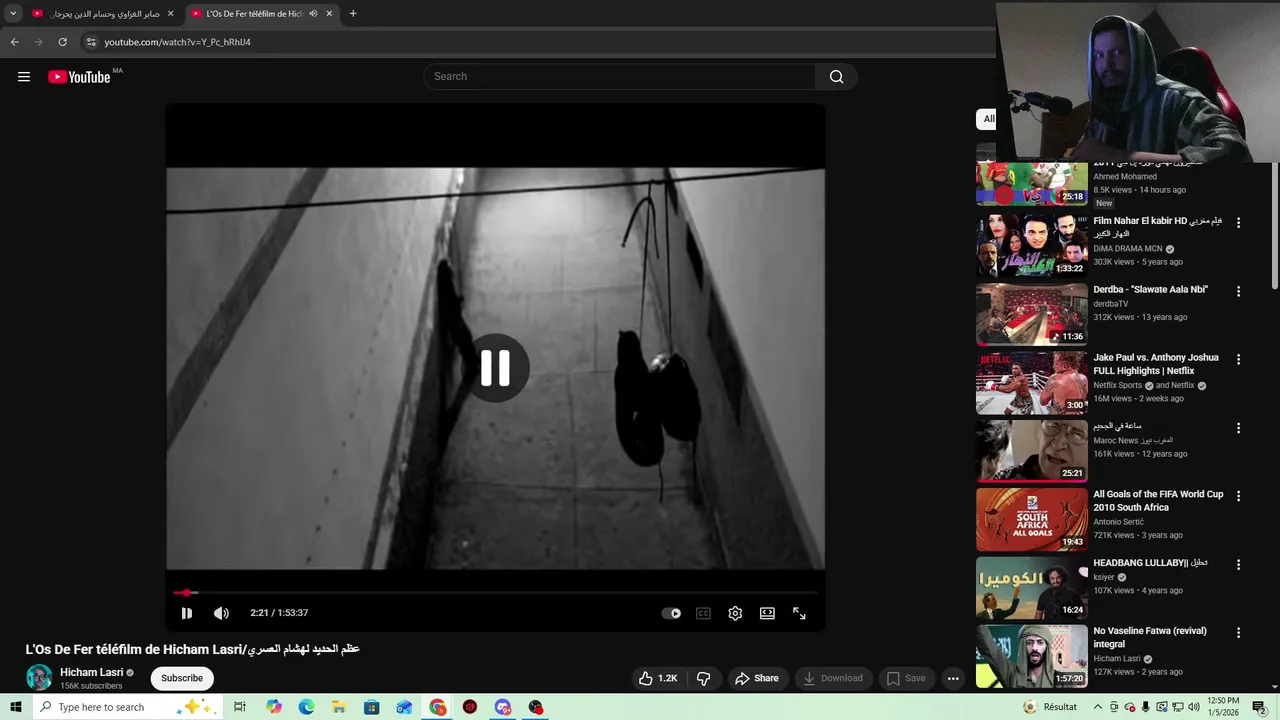Open All Goals of the FIFA World Cup title
Image resolution: width=1280 pixels, height=720 pixels.
click(1158, 500)
